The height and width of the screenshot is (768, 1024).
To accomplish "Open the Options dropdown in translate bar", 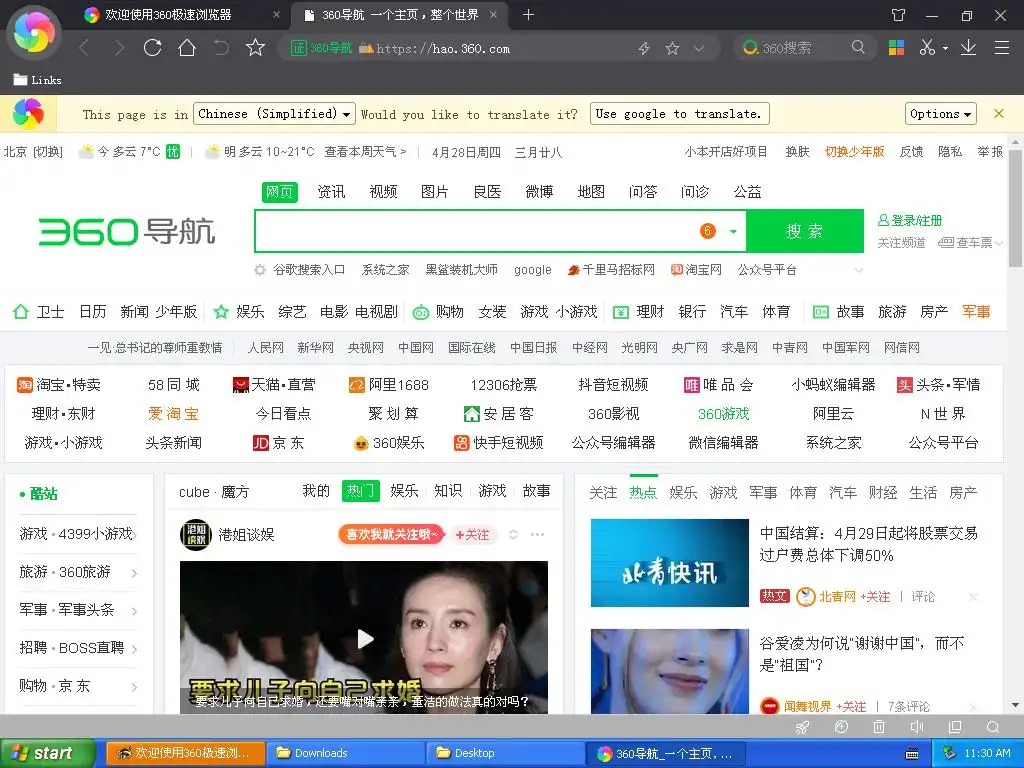I will [940, 114].
